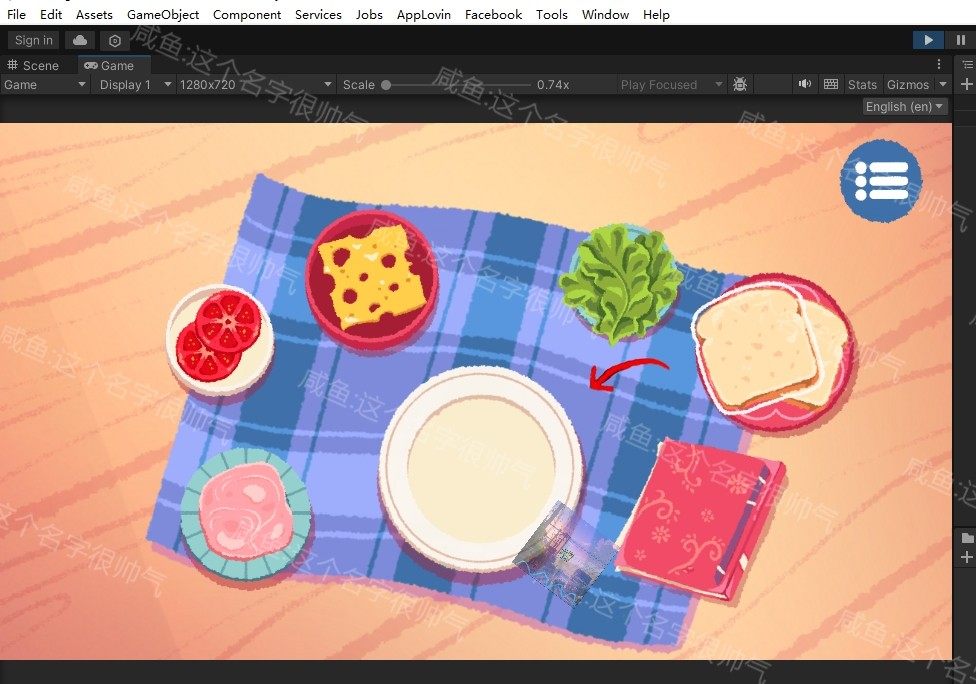Open the Display 1 dropdown

point(135,85)
